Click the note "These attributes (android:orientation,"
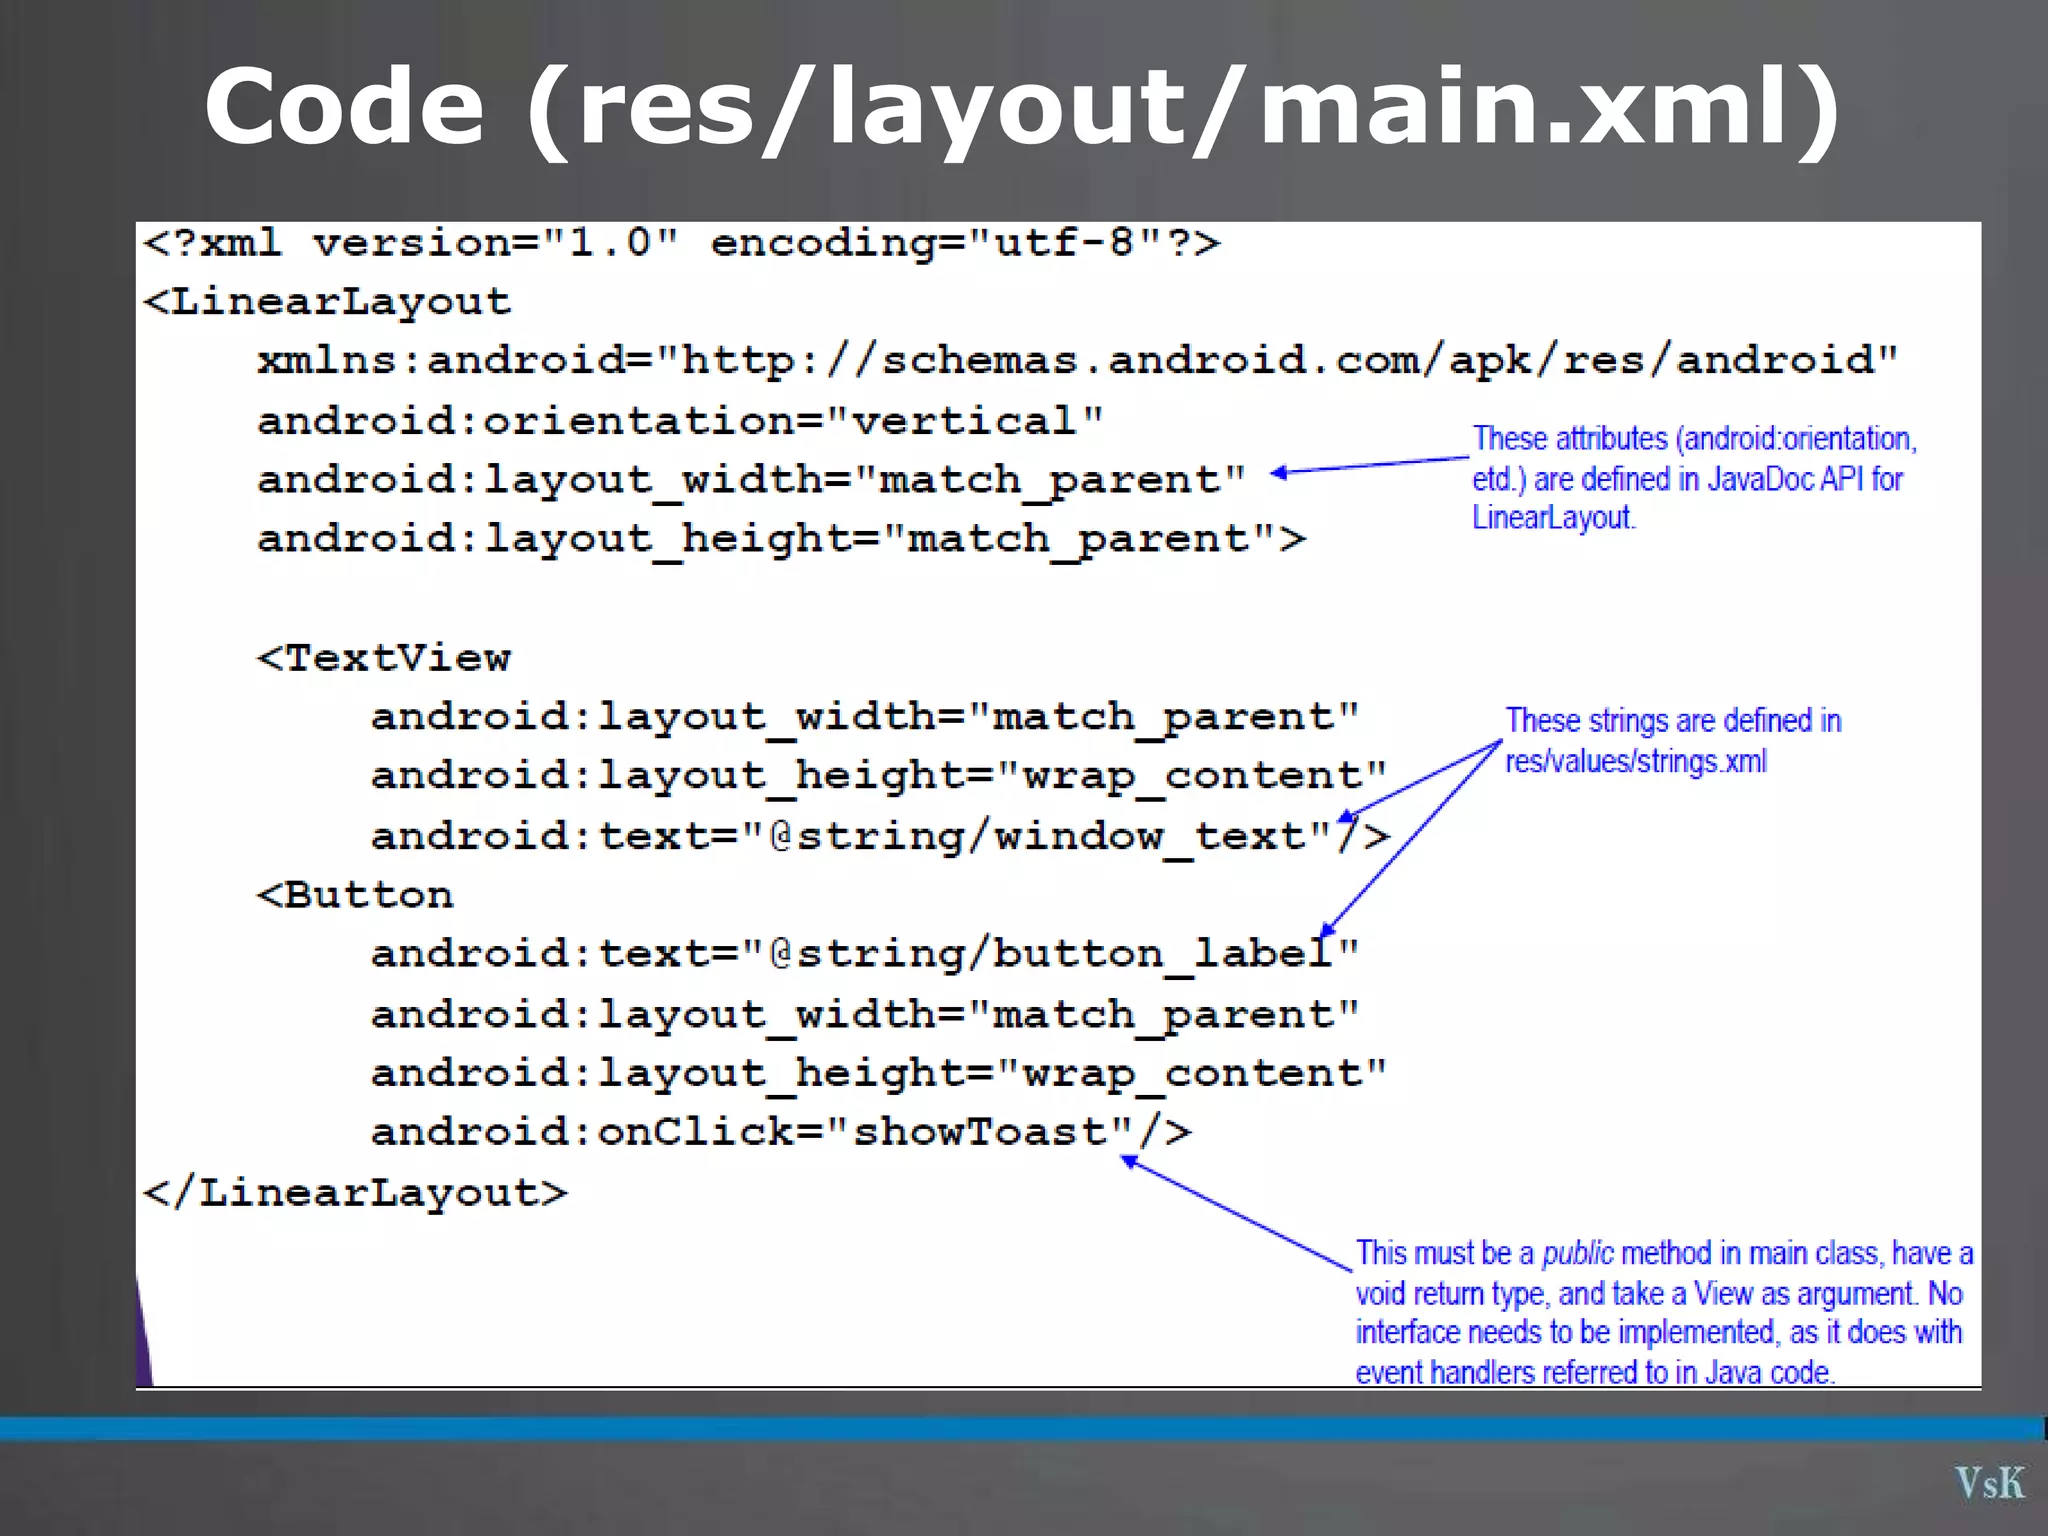The height and width of the screenshot is (1536, 2048). [1694, 439]
